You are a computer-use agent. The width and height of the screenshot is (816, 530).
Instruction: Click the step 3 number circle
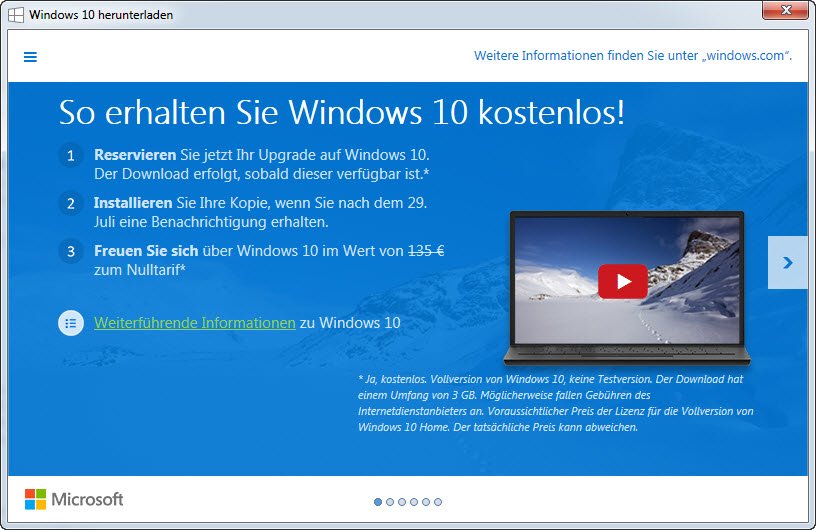click(71, 251)
